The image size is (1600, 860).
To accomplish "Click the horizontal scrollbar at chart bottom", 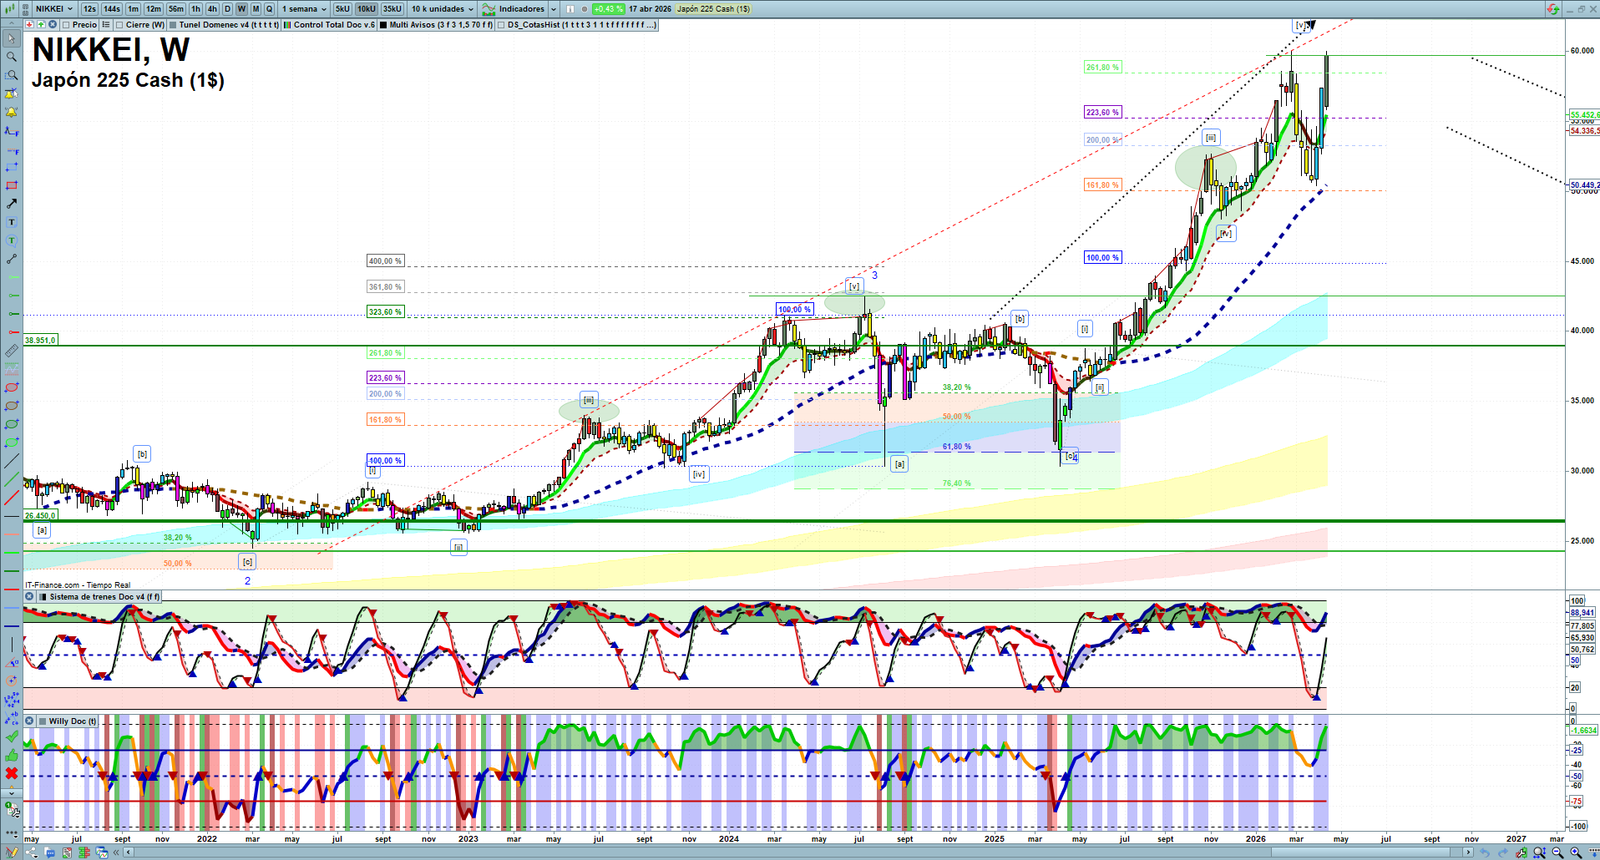I will tap(800, 852).
